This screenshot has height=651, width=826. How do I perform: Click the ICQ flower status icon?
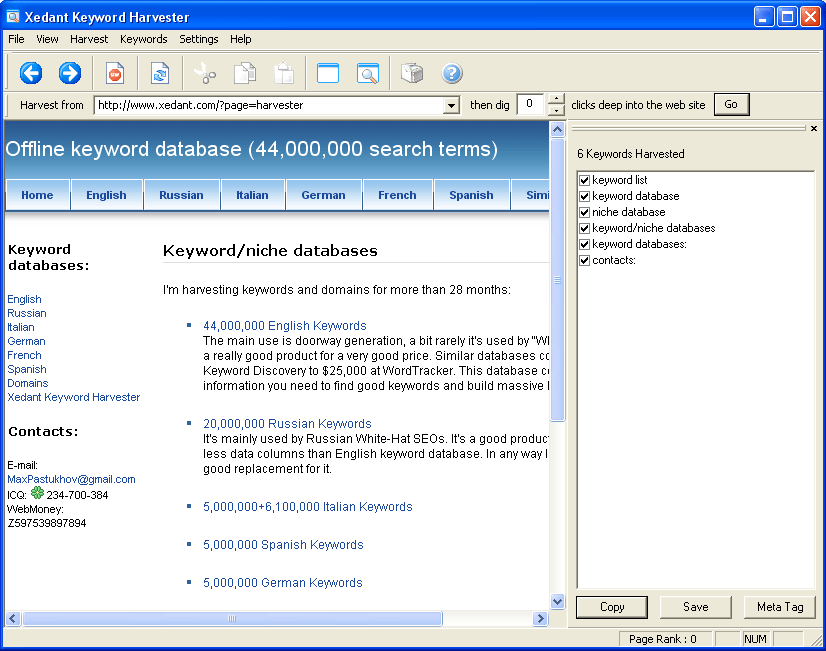(37, 493)
